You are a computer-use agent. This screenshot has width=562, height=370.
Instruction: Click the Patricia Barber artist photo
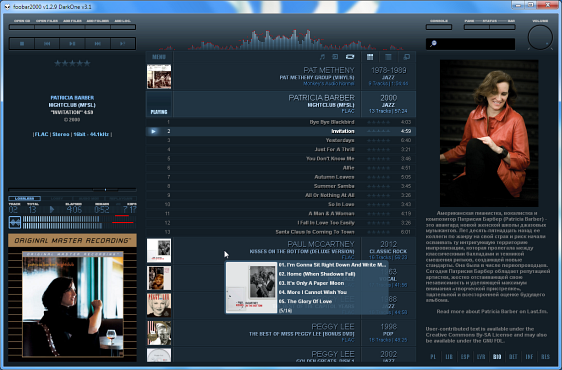[x=489, y=133]
